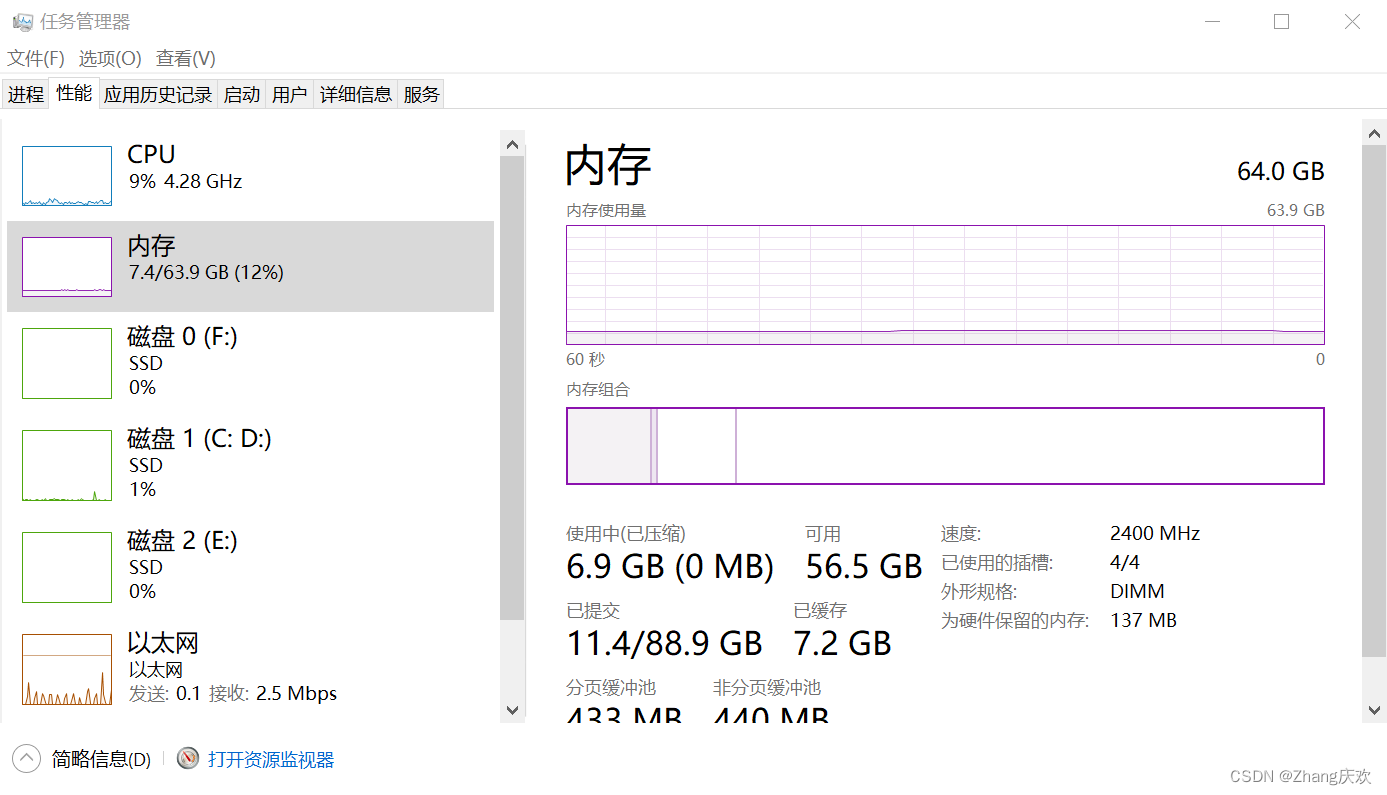Click the 分页缓冲池 label
This screenshot has width=1387, height=795.
[611, 687]
